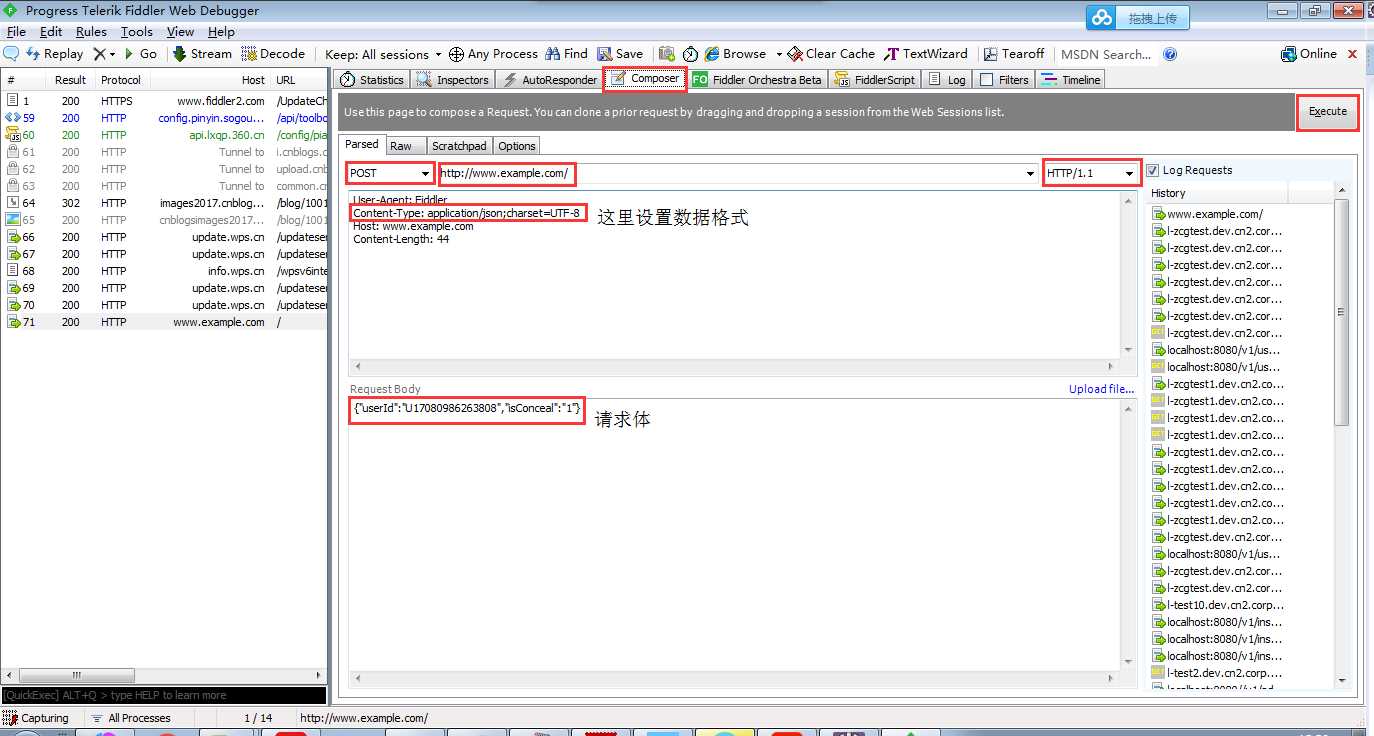The height and width of the screenshot is (736, 1374).
Task: Switch to the Inspectors tab
Action: (x=452, y=80)
